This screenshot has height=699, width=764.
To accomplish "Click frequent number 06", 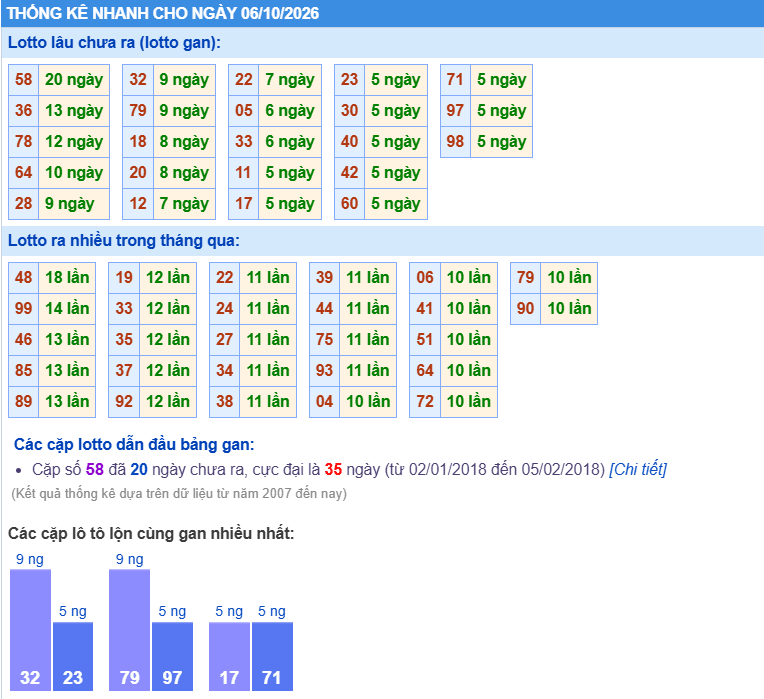I will click(425, 278).
